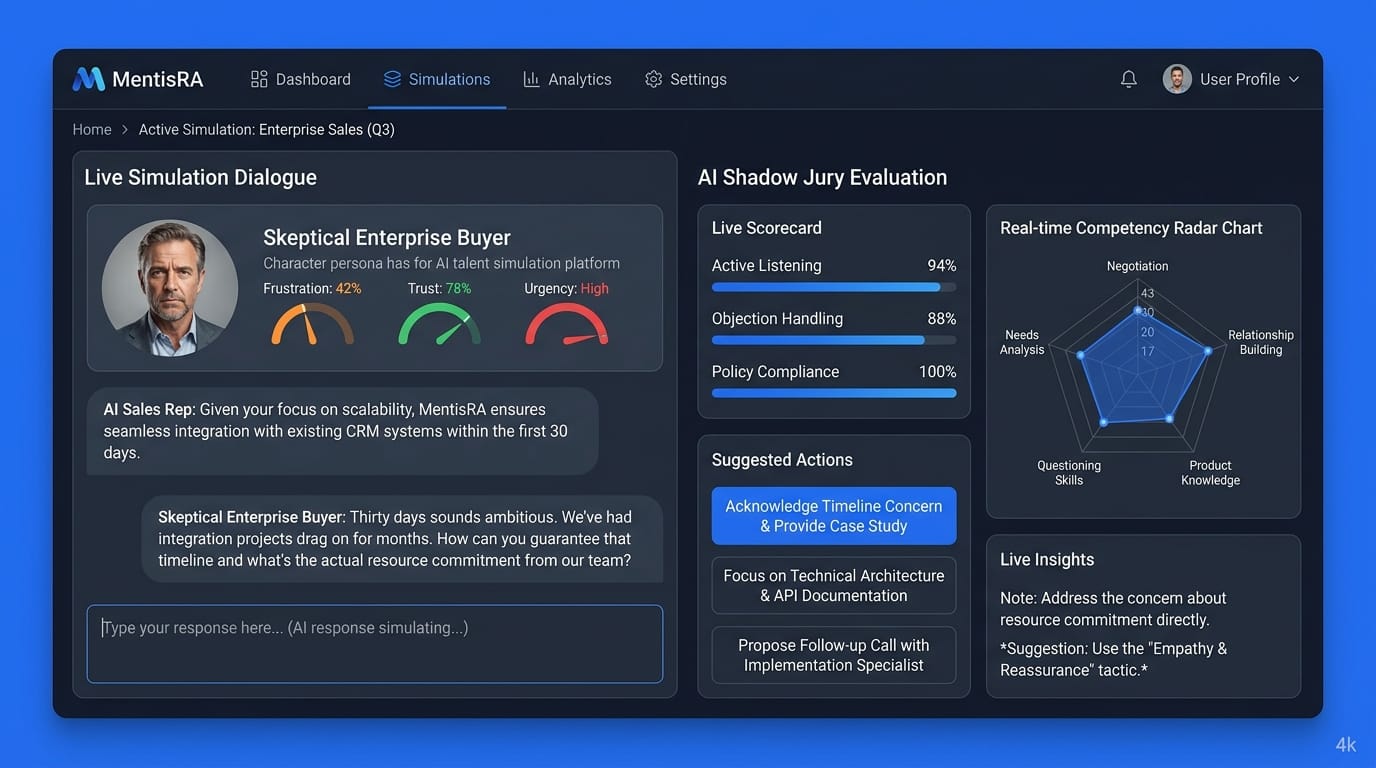Click the Needs Analysis radar label
This screenshot has height=768, width=1376.
click(x=1022, y=342)
